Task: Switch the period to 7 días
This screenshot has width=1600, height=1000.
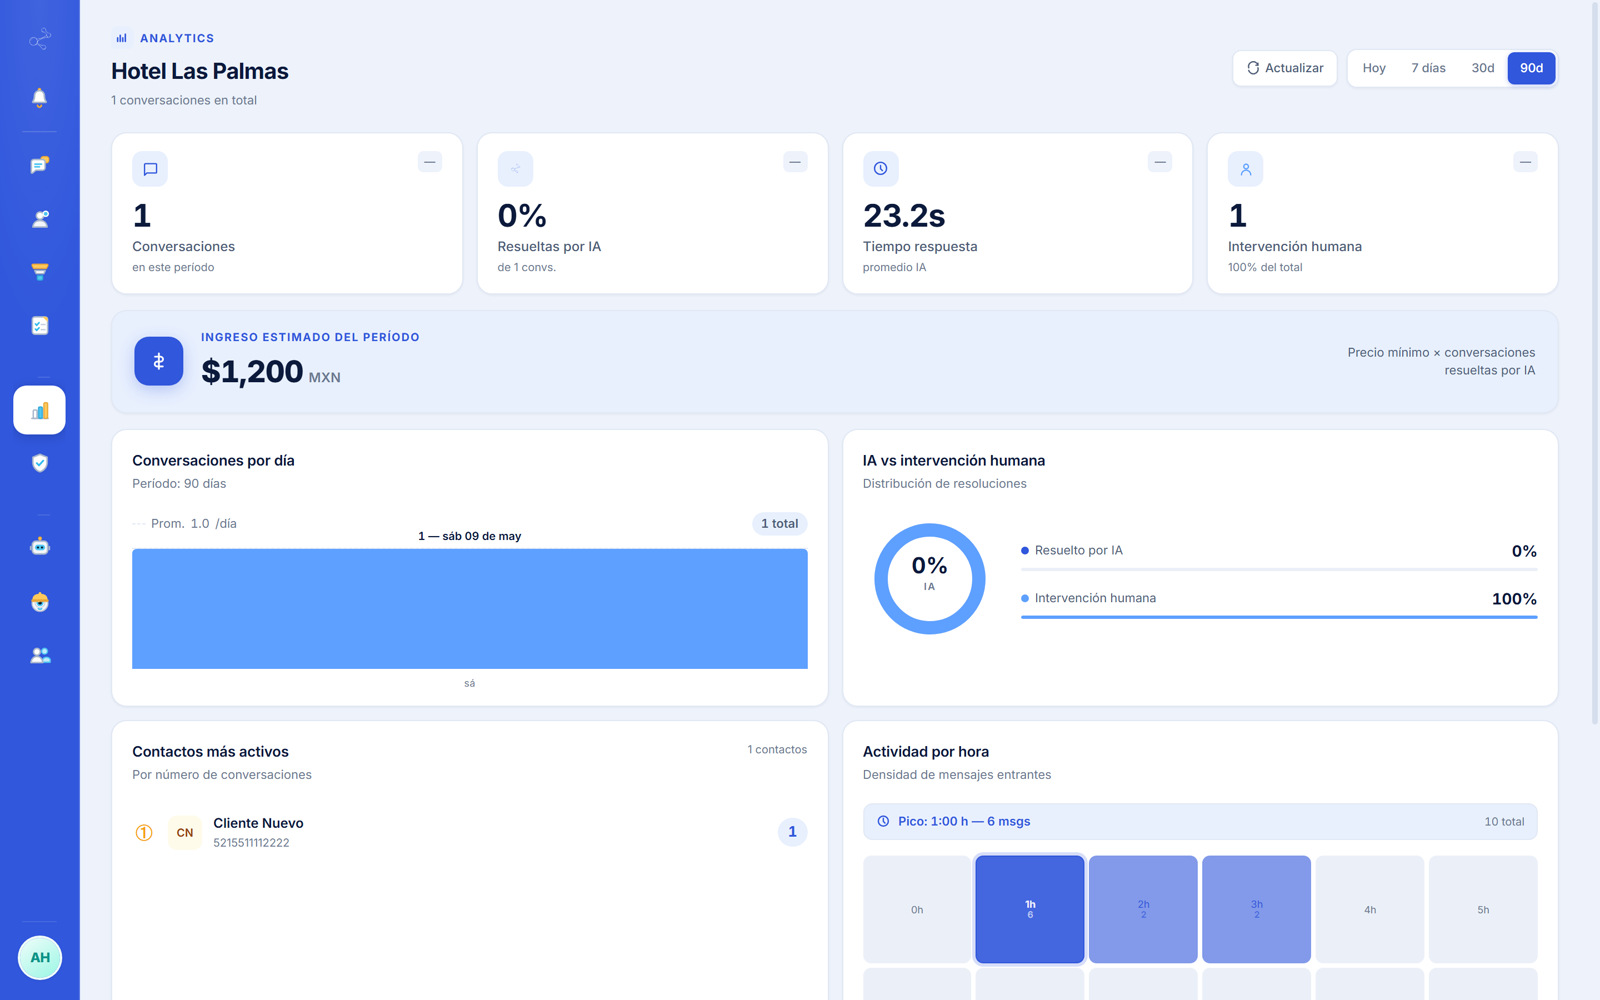Action: (1428, 68)
